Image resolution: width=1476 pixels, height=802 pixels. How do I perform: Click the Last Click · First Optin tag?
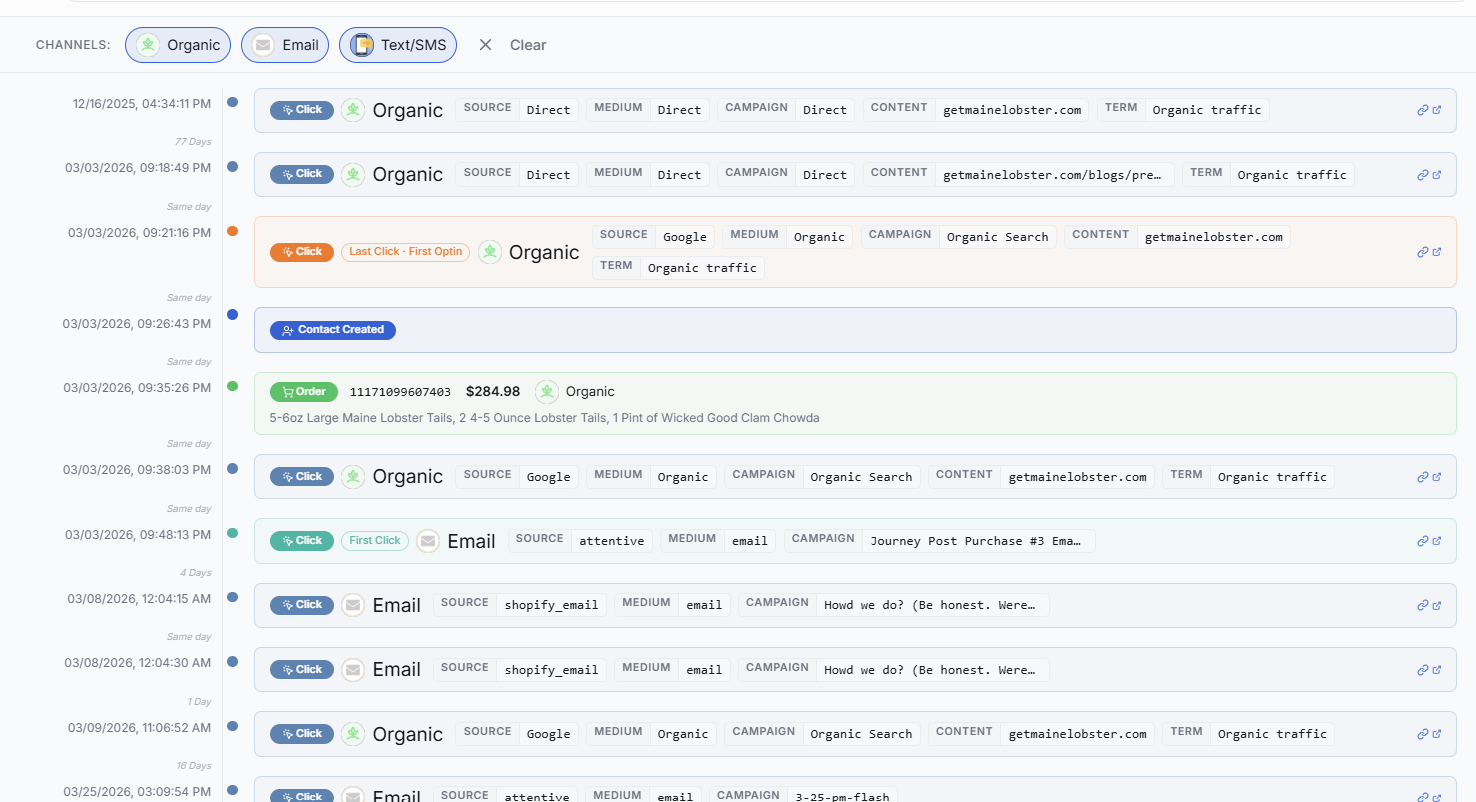tap(406, 252)
